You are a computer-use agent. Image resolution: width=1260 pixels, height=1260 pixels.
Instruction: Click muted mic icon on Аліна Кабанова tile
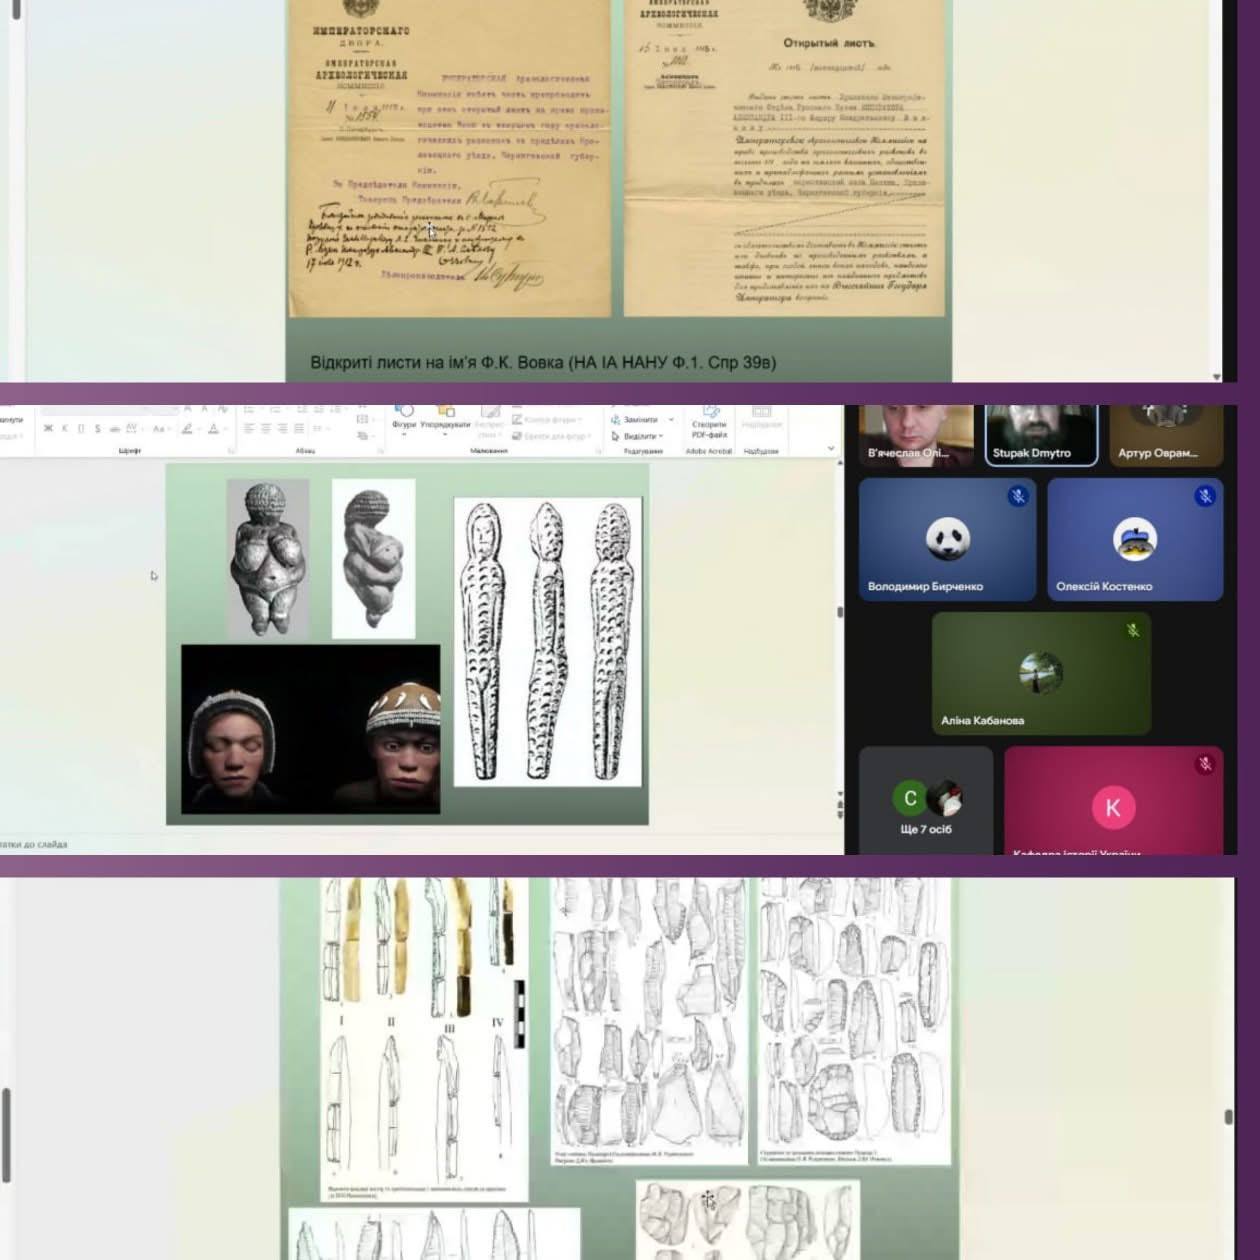tap(1133, 630)
